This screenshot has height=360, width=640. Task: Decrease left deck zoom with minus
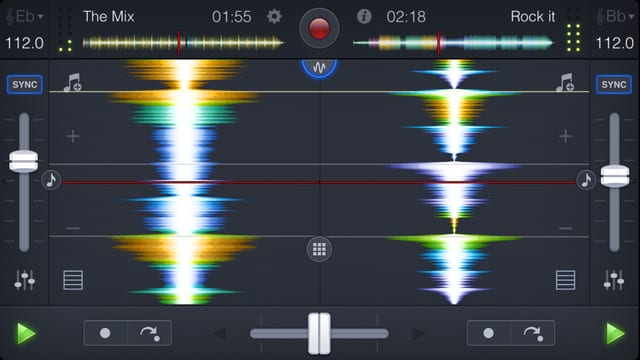[73, 228]
